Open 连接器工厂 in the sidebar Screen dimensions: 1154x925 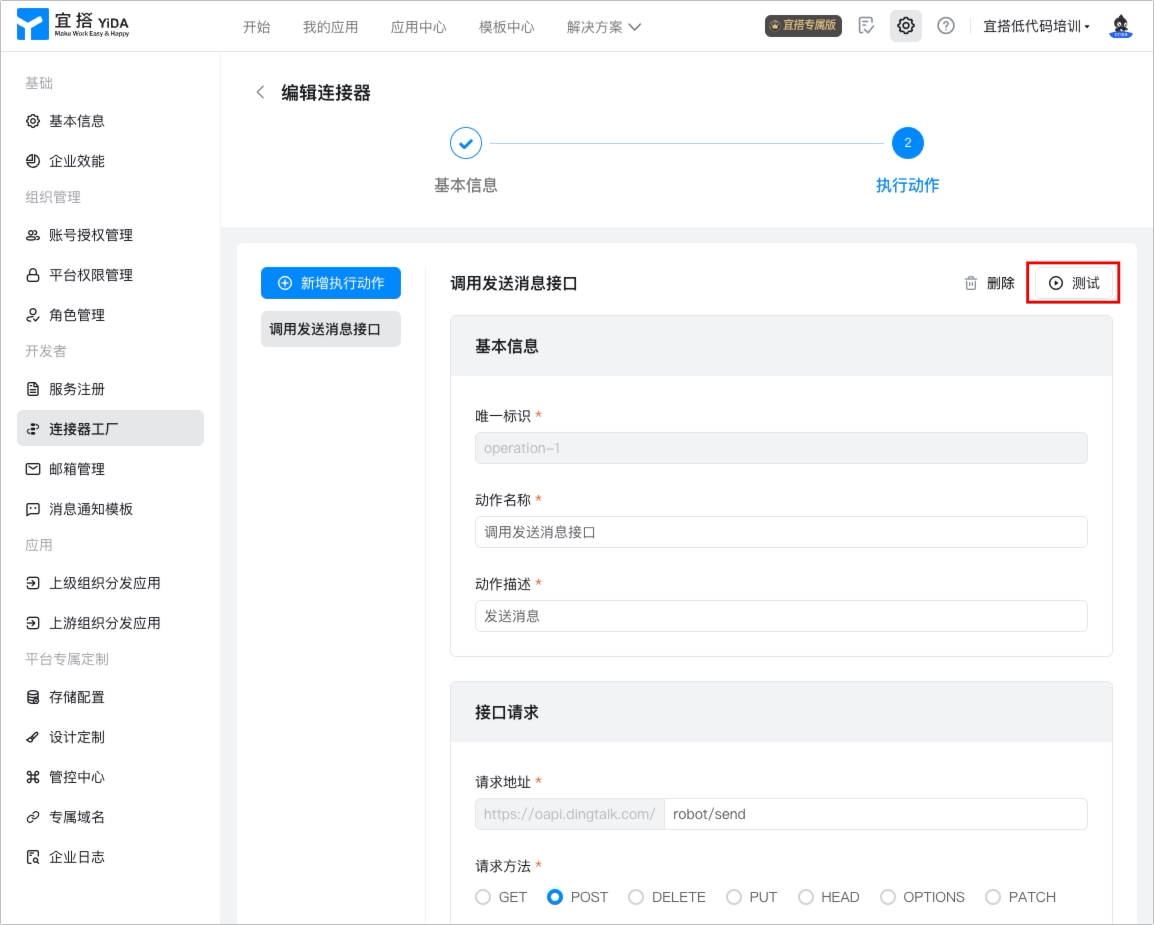[x=110, y=428]
